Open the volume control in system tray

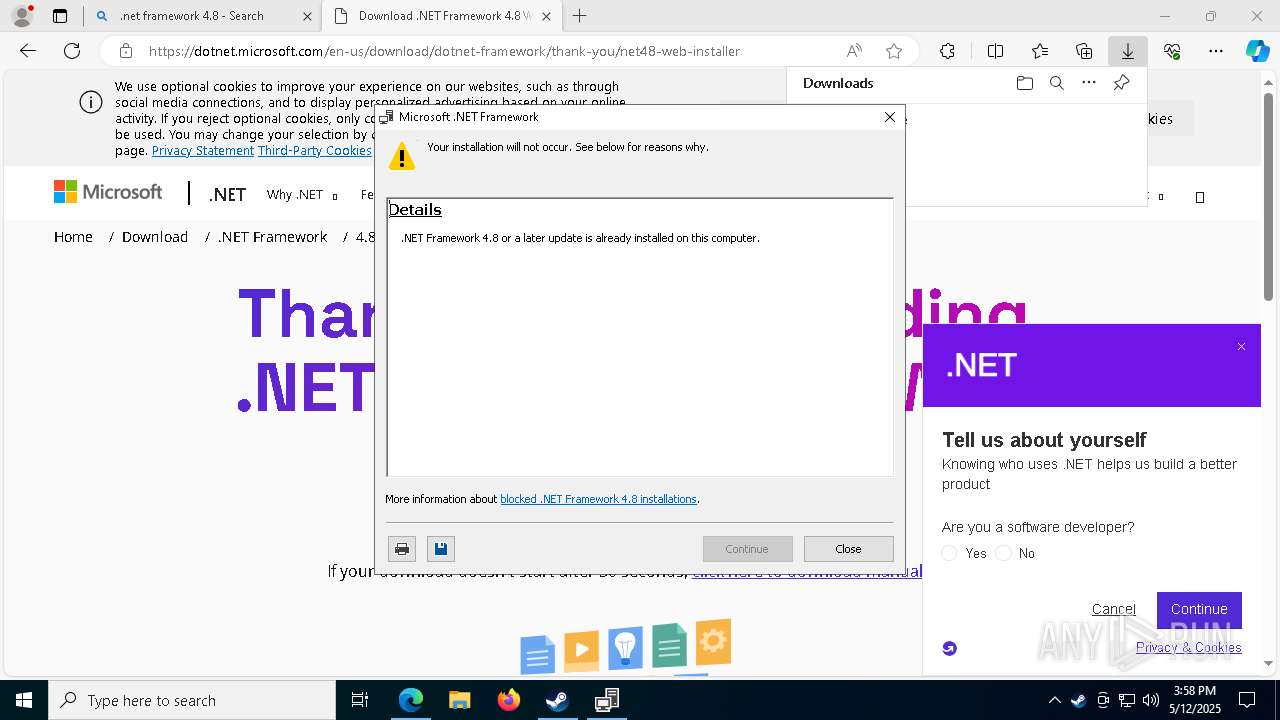tap(1150, 700)
